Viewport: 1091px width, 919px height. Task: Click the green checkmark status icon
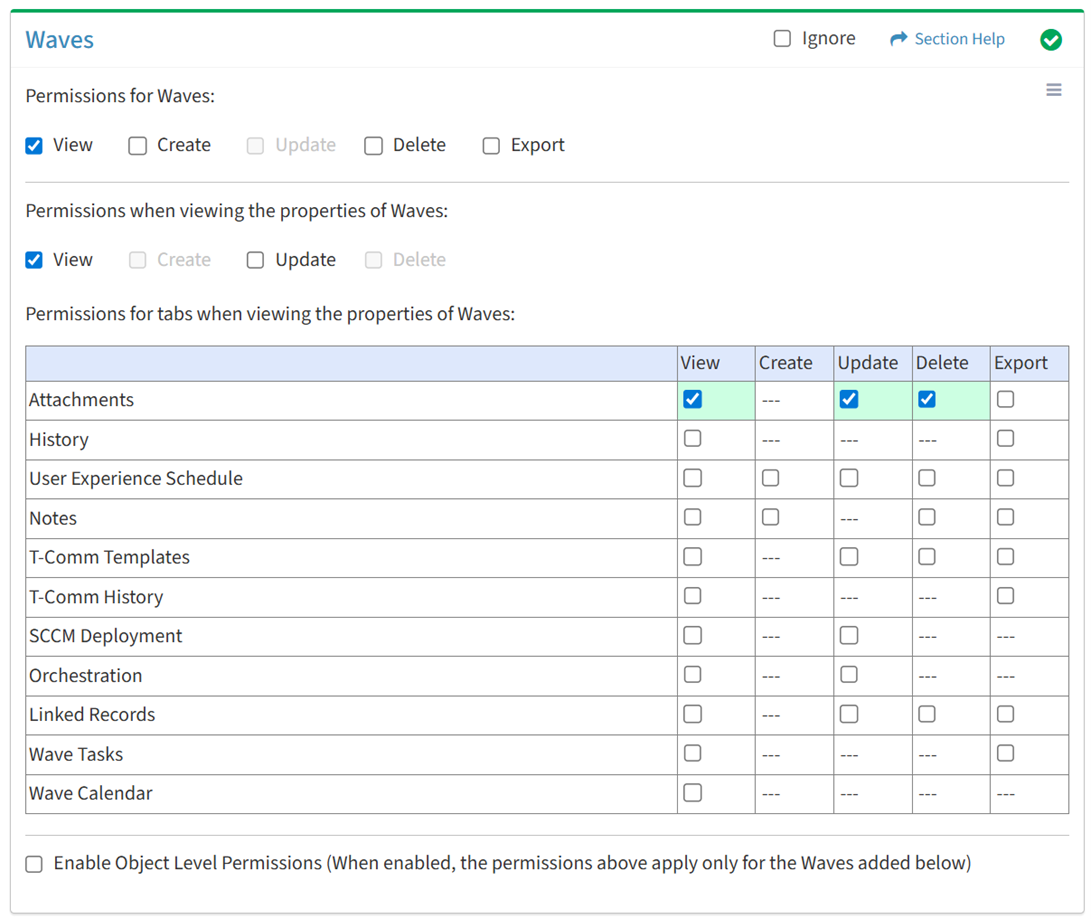click(1050, 39)
